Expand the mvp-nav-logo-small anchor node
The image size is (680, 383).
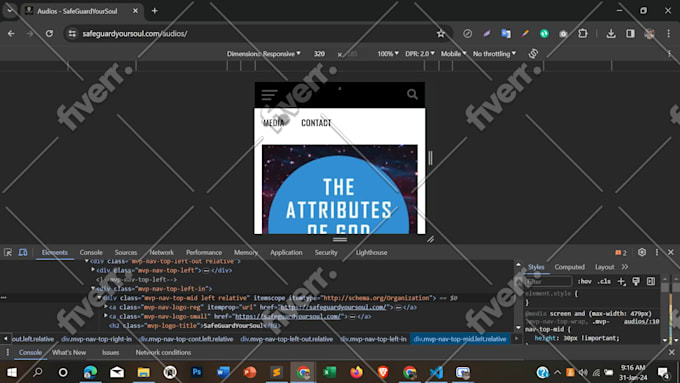coord(106,316)
